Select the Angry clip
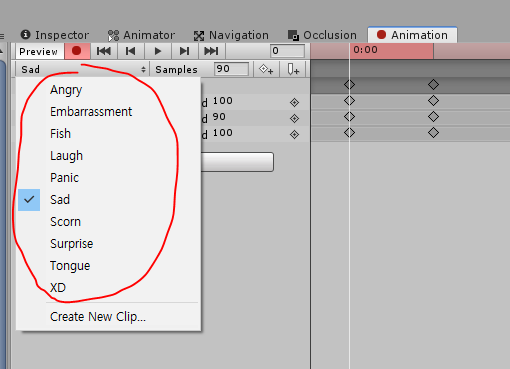This screenshot has width=510, height=369. click(108, 90)
